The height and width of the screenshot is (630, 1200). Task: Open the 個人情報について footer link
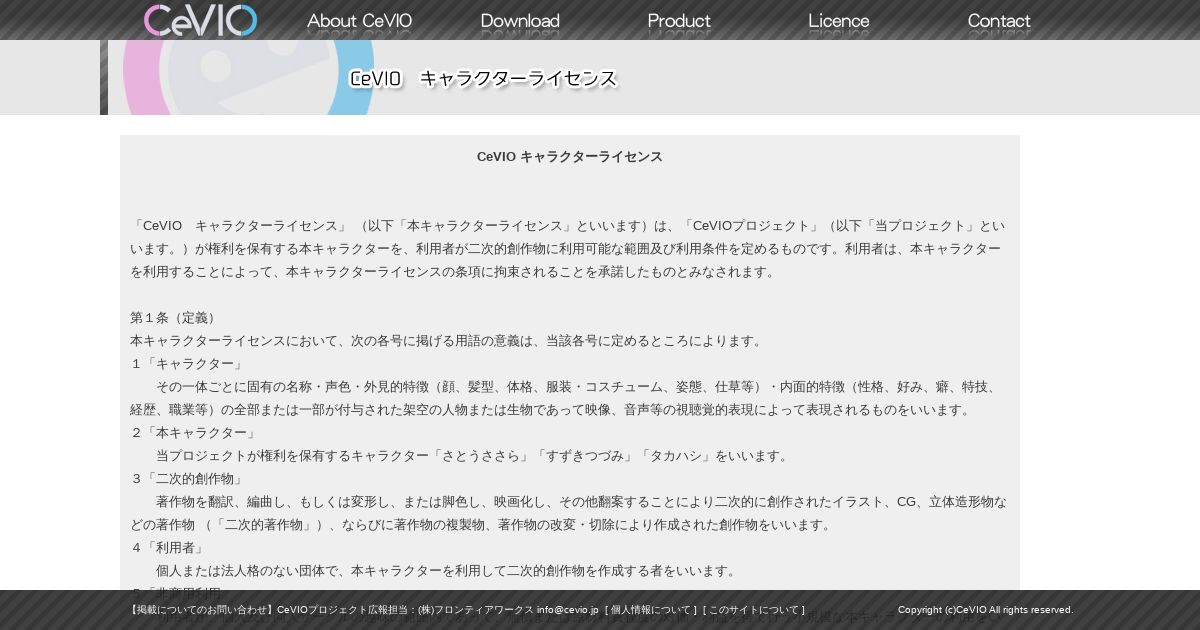click(x=651, y=610)
